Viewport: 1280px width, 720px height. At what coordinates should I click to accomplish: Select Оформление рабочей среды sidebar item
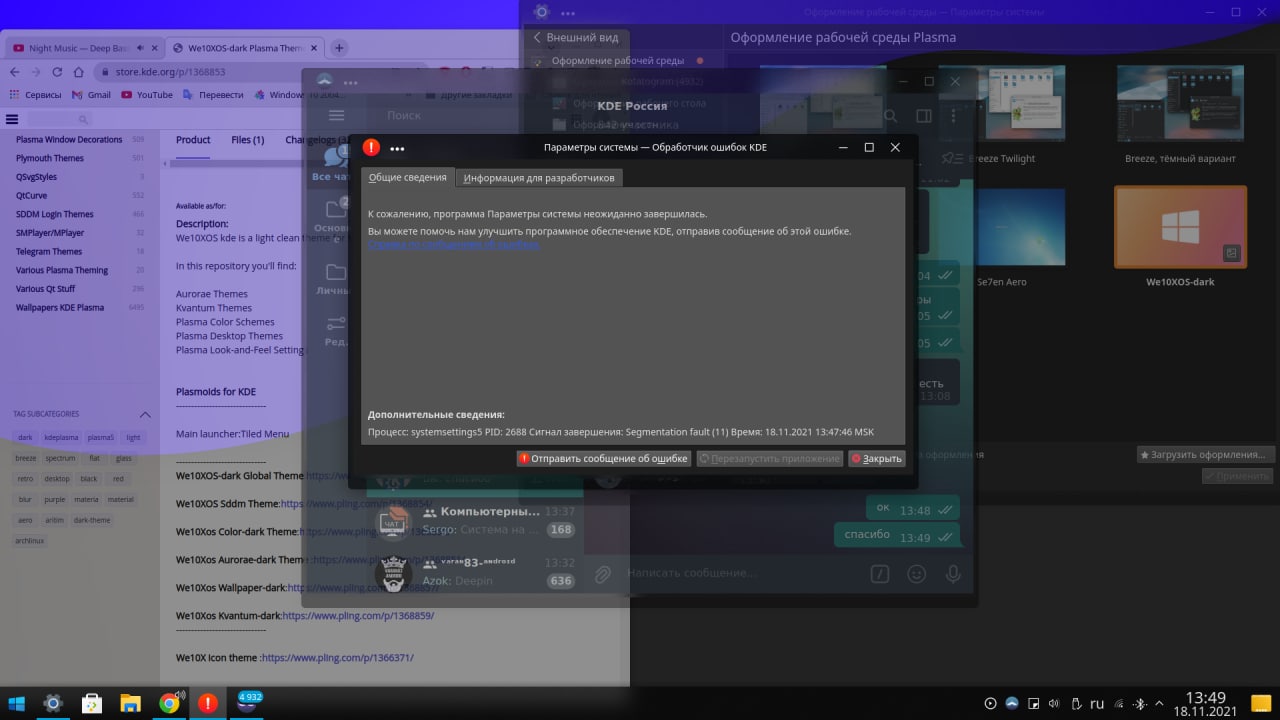pyautogui.click(x=620, y=61)
